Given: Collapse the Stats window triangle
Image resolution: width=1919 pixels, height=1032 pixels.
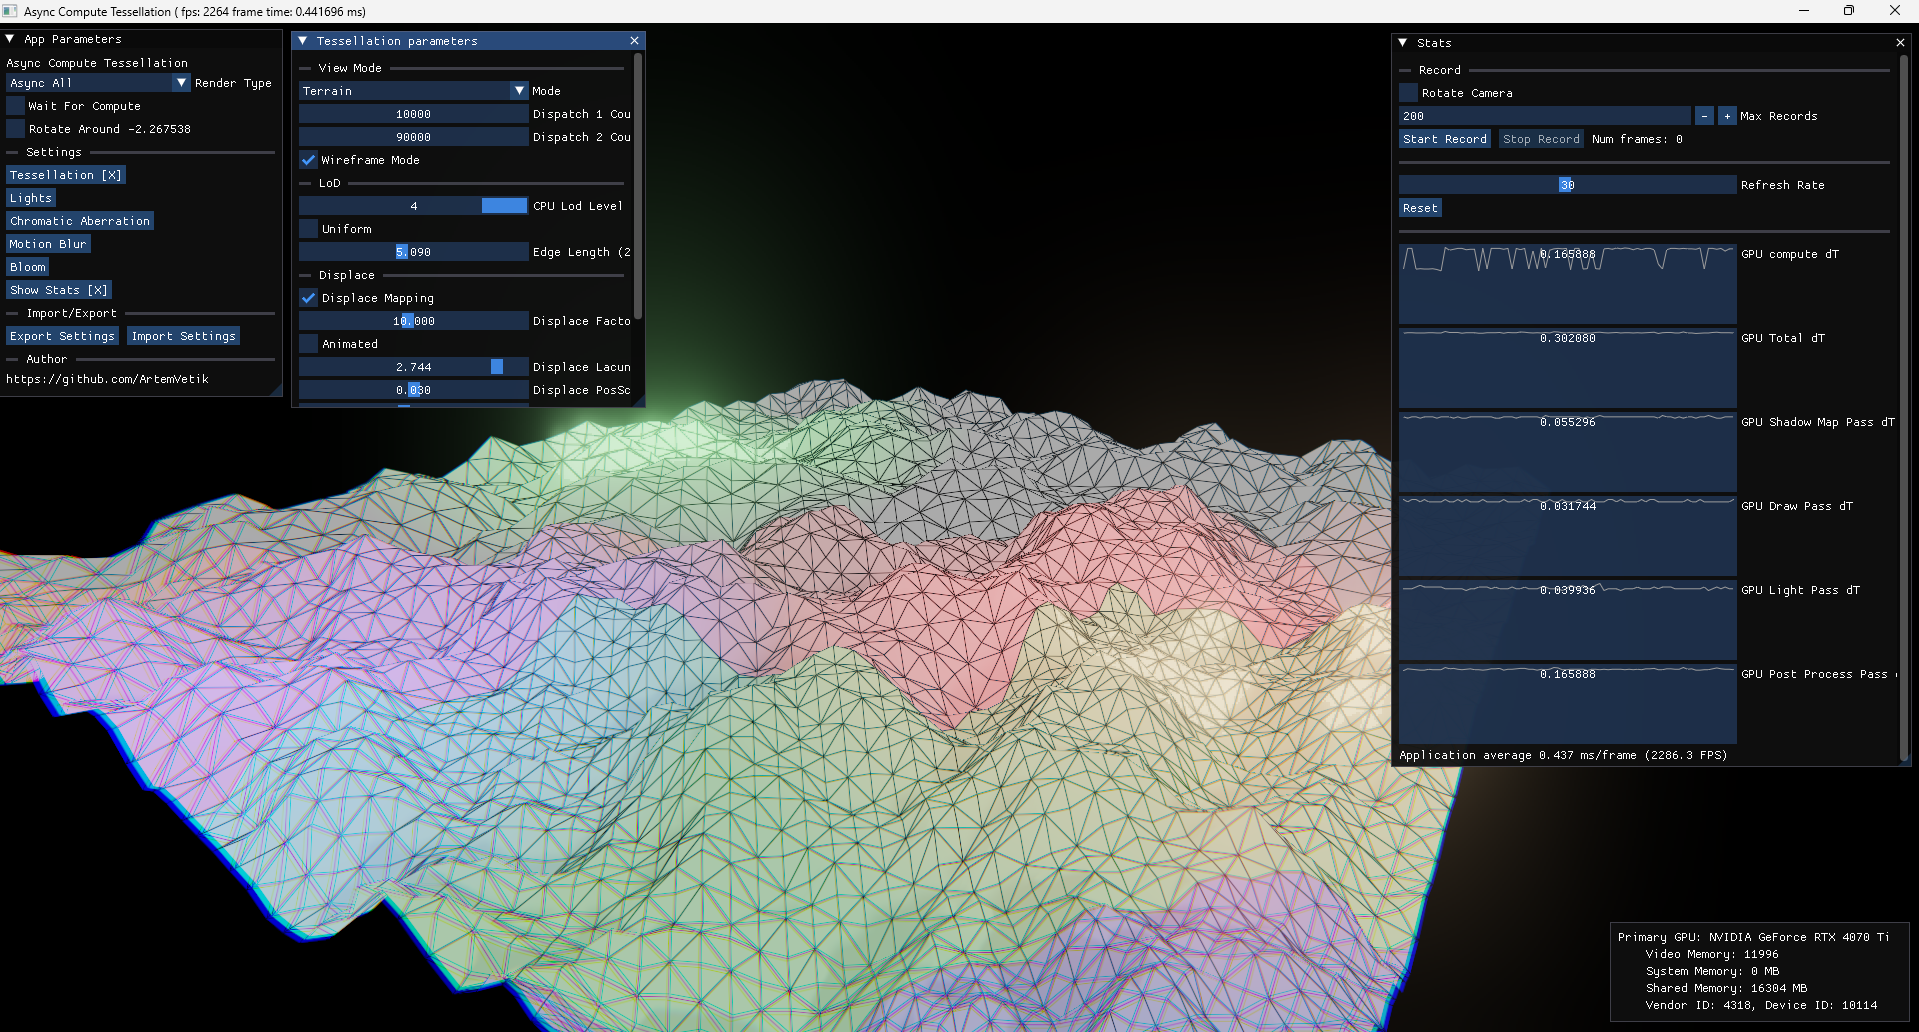Looking at the screenshot, I should [x=1403, y=43].
